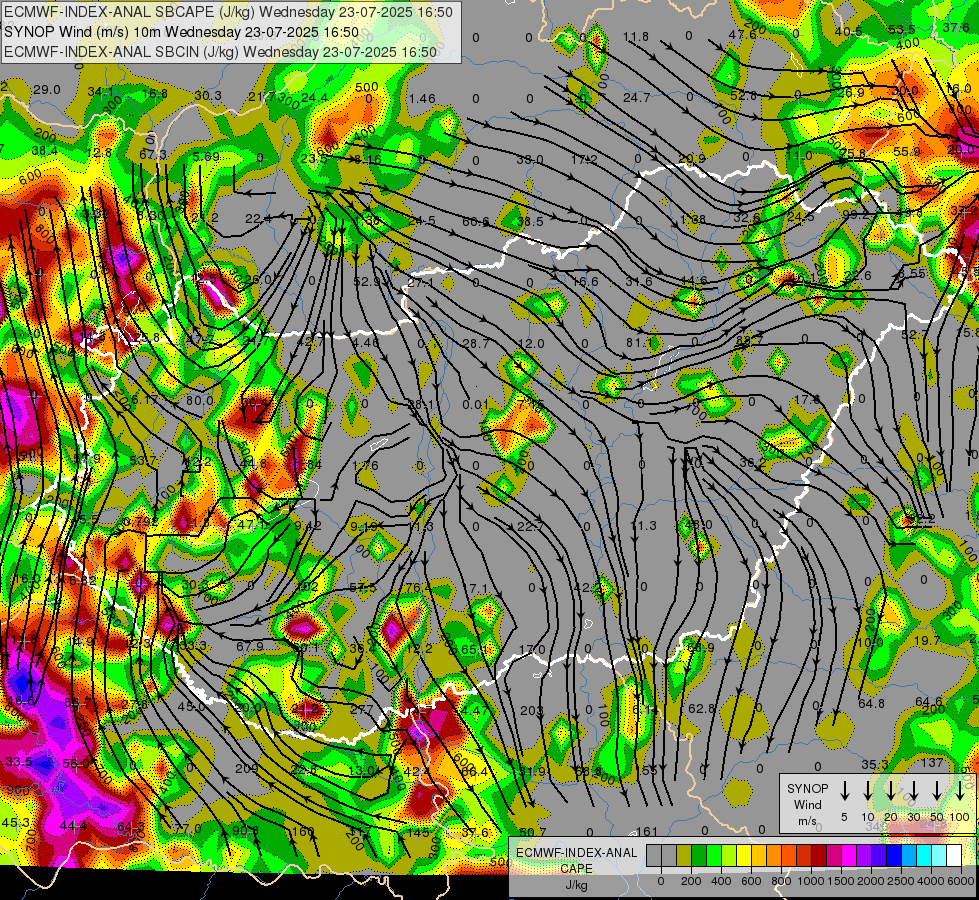Click the 1000 tick on CAPE scale
Image resolution: width=979 pixels, height=900 pixels.
coord(811,881)
